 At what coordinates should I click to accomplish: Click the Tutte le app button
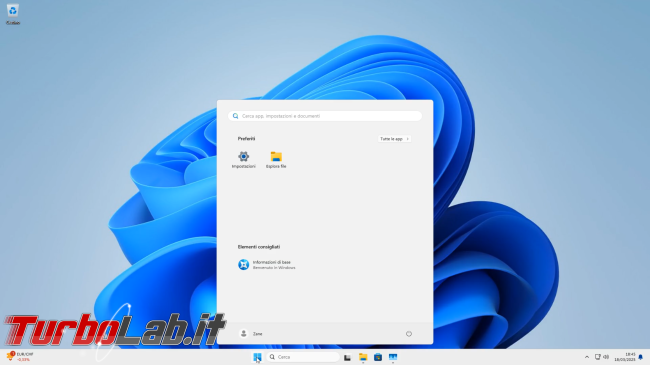394,139
